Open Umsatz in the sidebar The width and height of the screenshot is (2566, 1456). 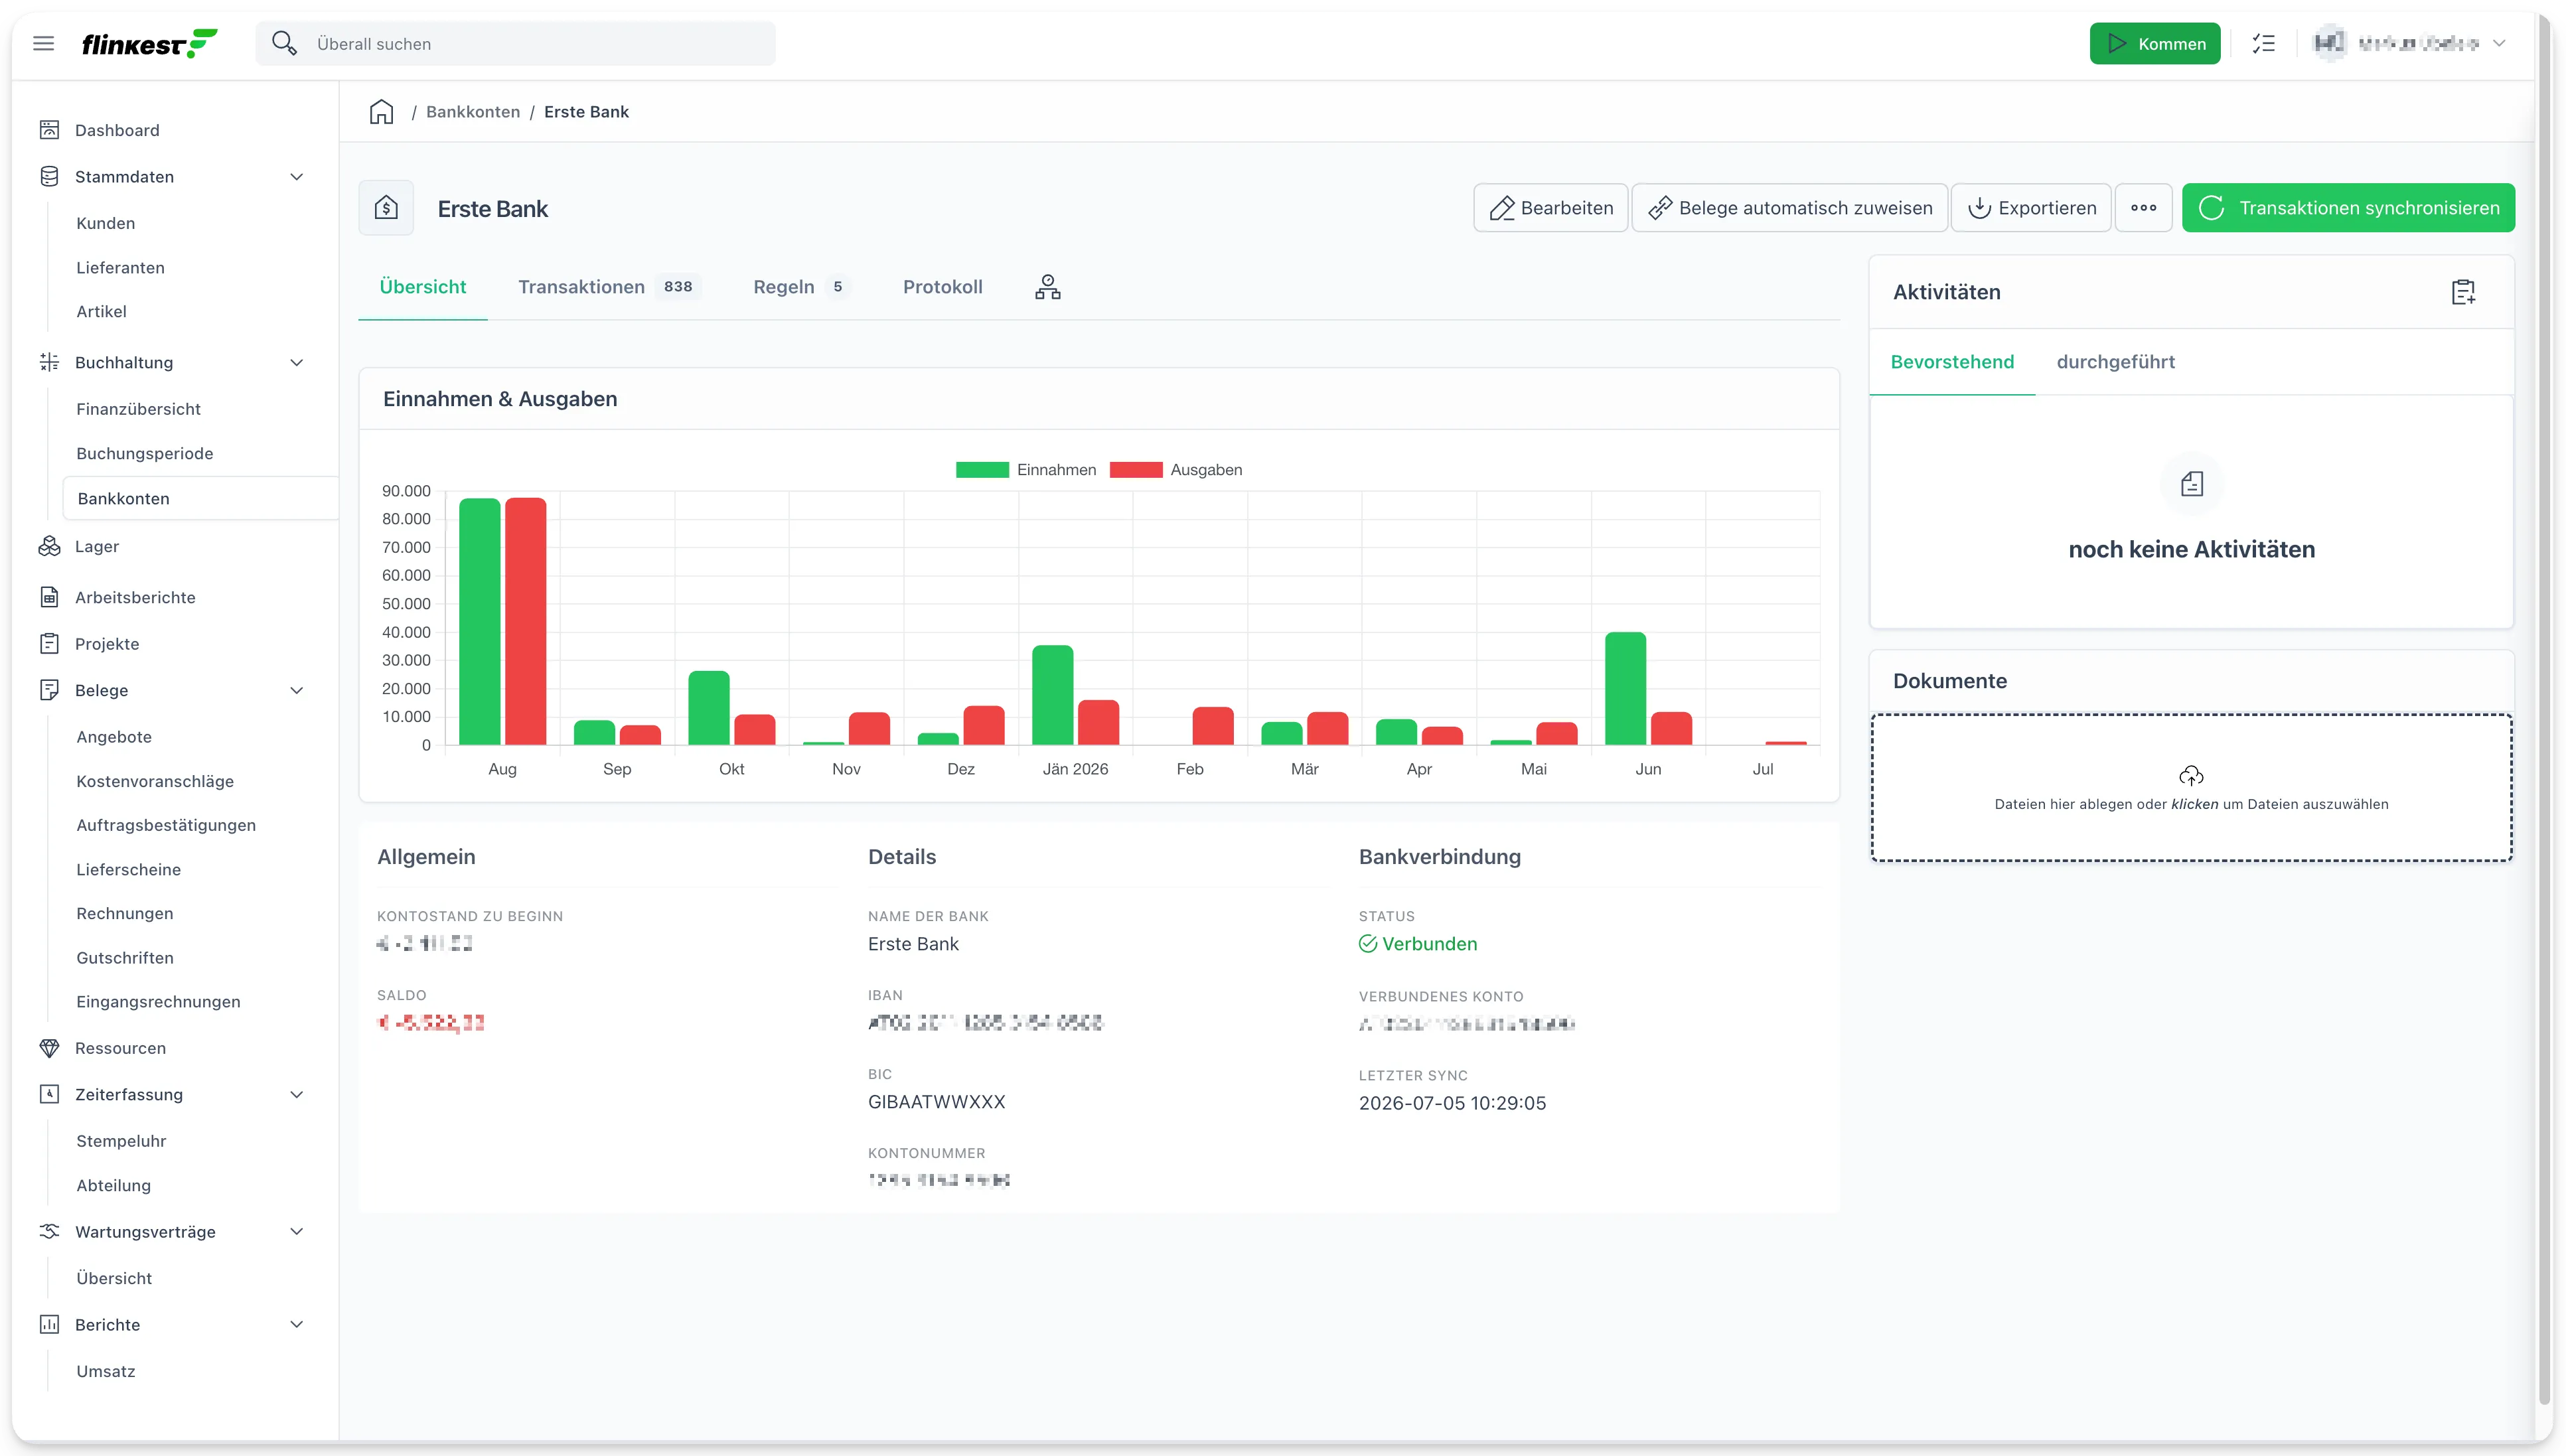105,1371
